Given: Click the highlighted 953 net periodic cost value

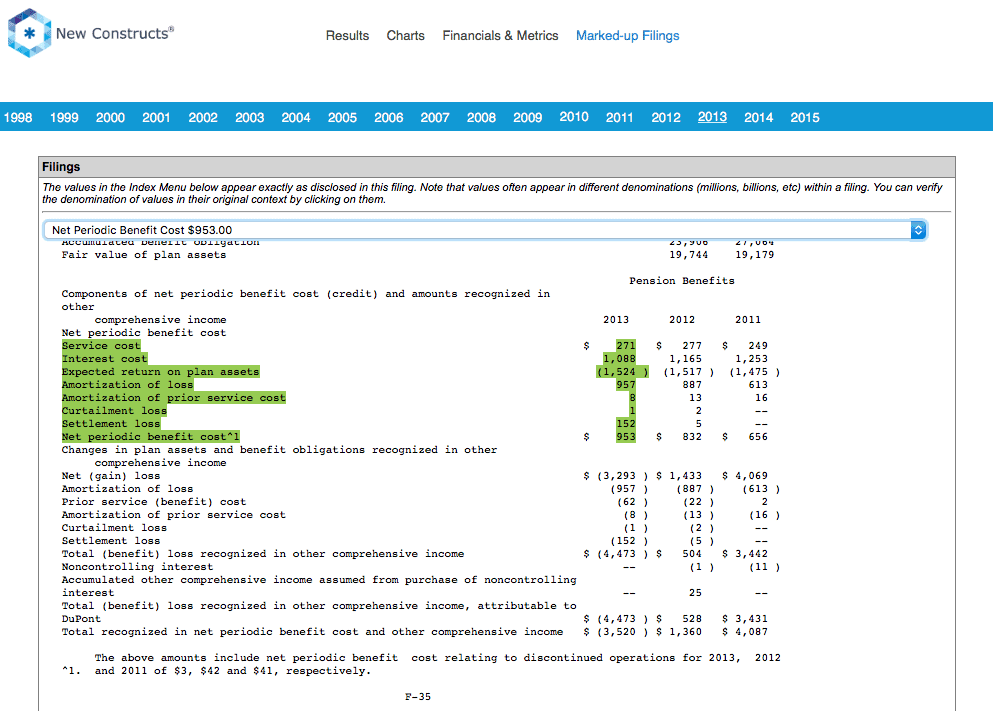Looking at the screenshot, I should [626, 437].
